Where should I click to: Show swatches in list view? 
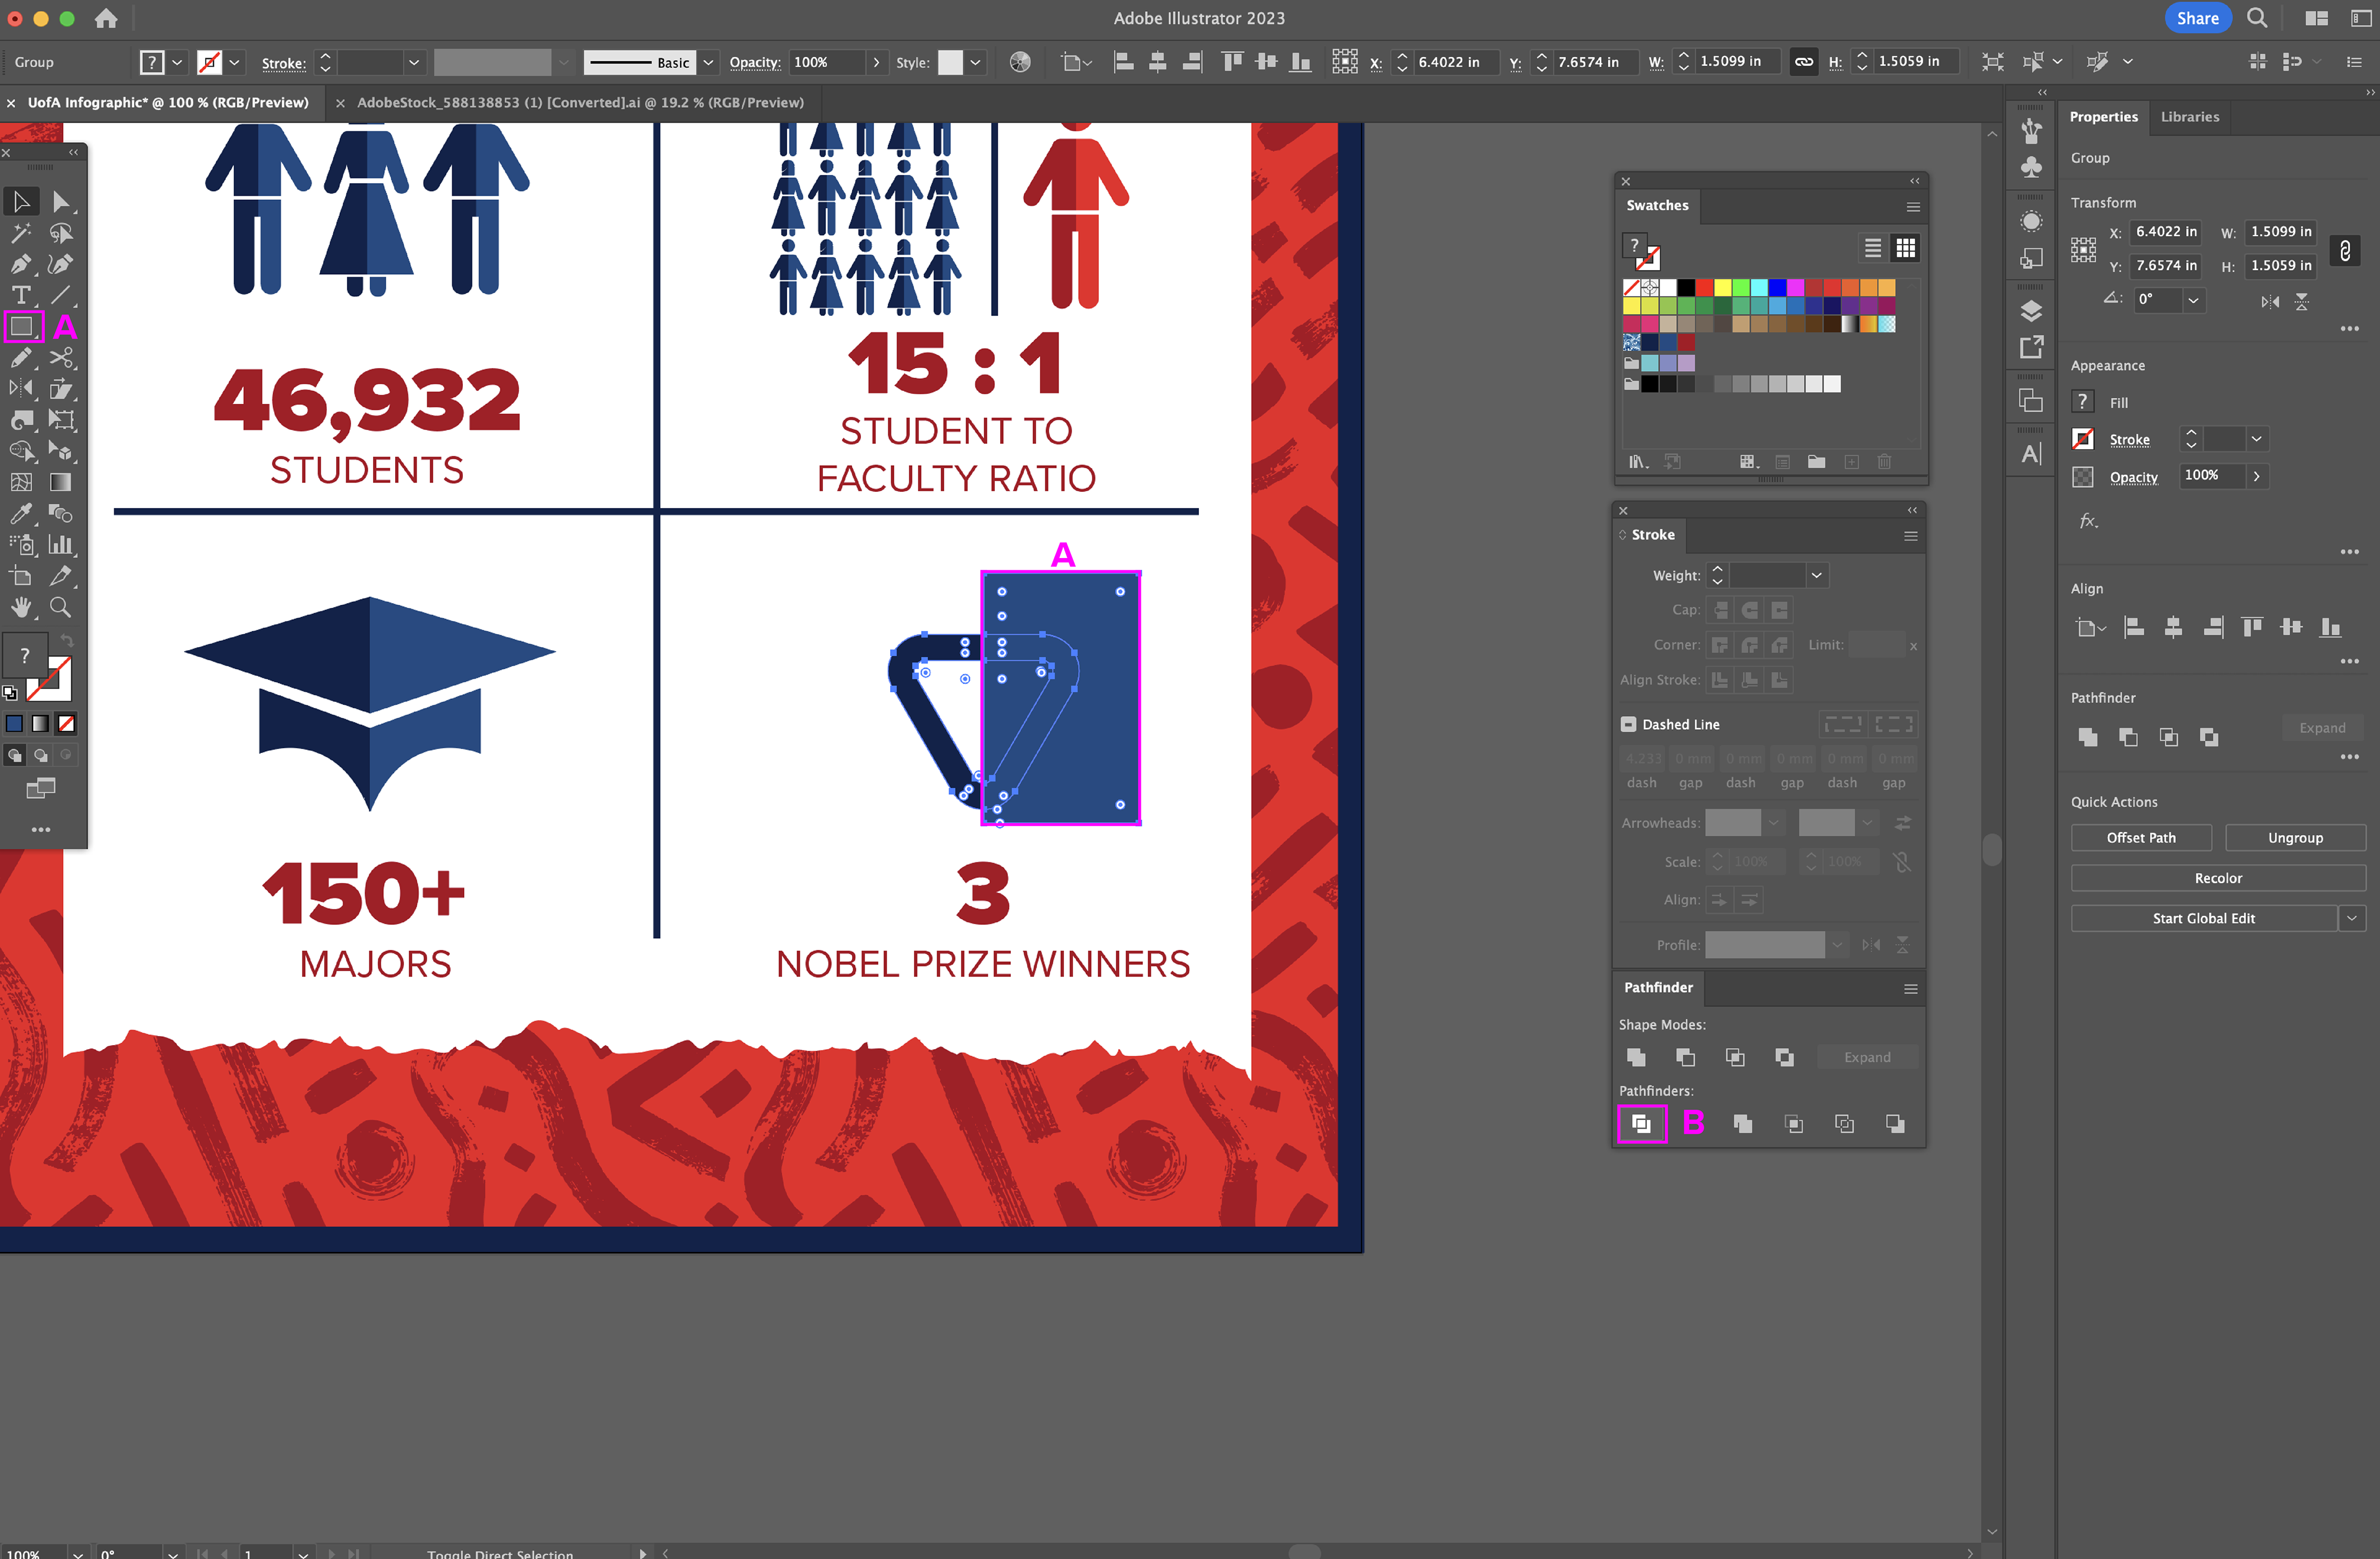pos(1872,248)
